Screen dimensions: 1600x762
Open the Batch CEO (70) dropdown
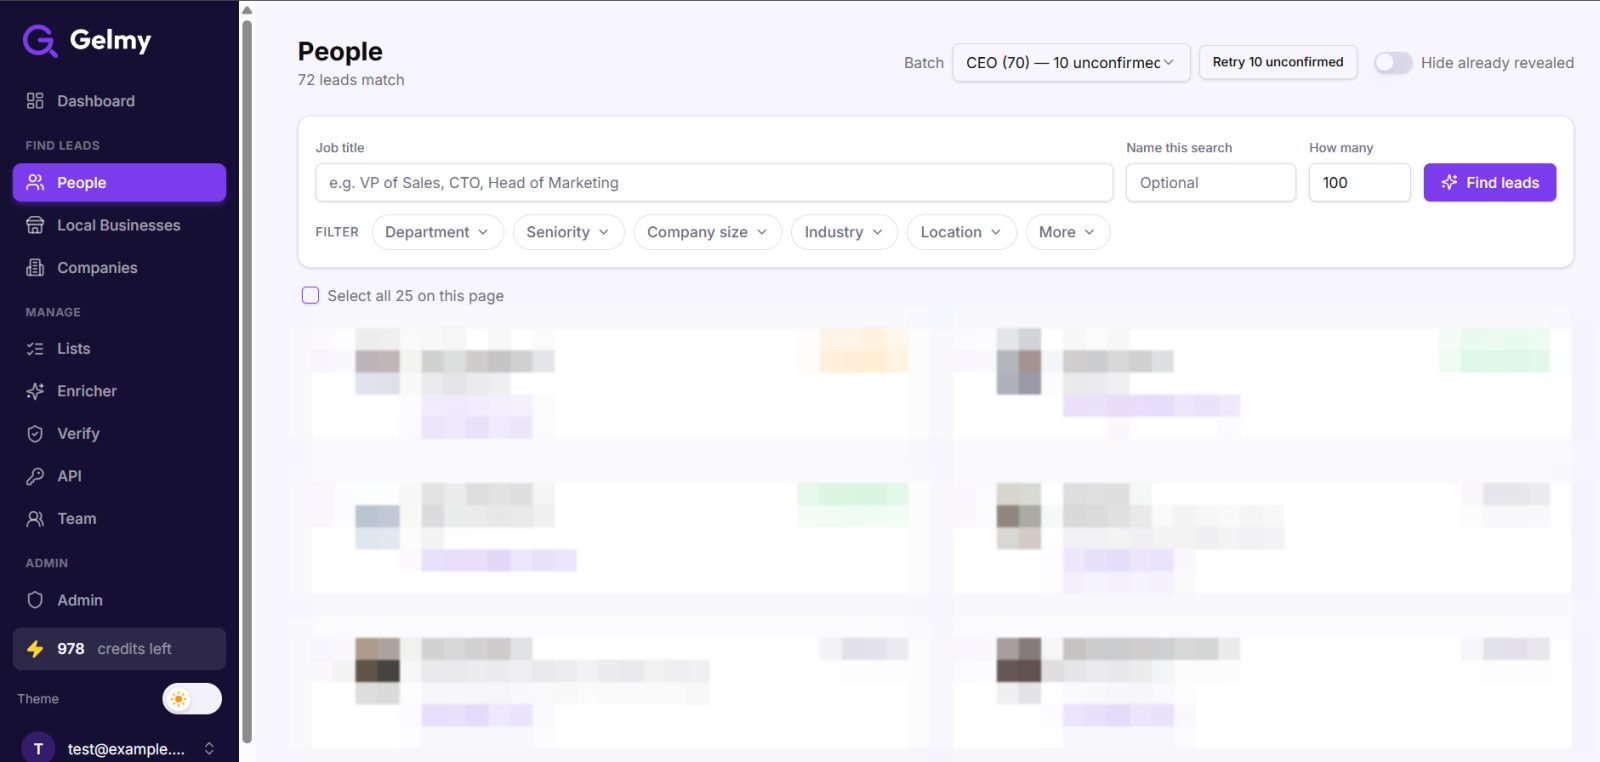click(1071, 62)
